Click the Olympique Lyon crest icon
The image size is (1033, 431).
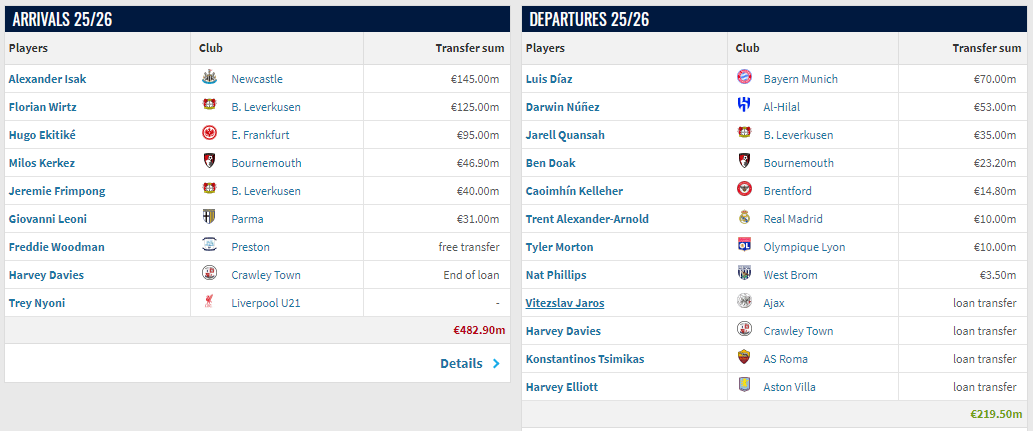(x=744, y=246)
